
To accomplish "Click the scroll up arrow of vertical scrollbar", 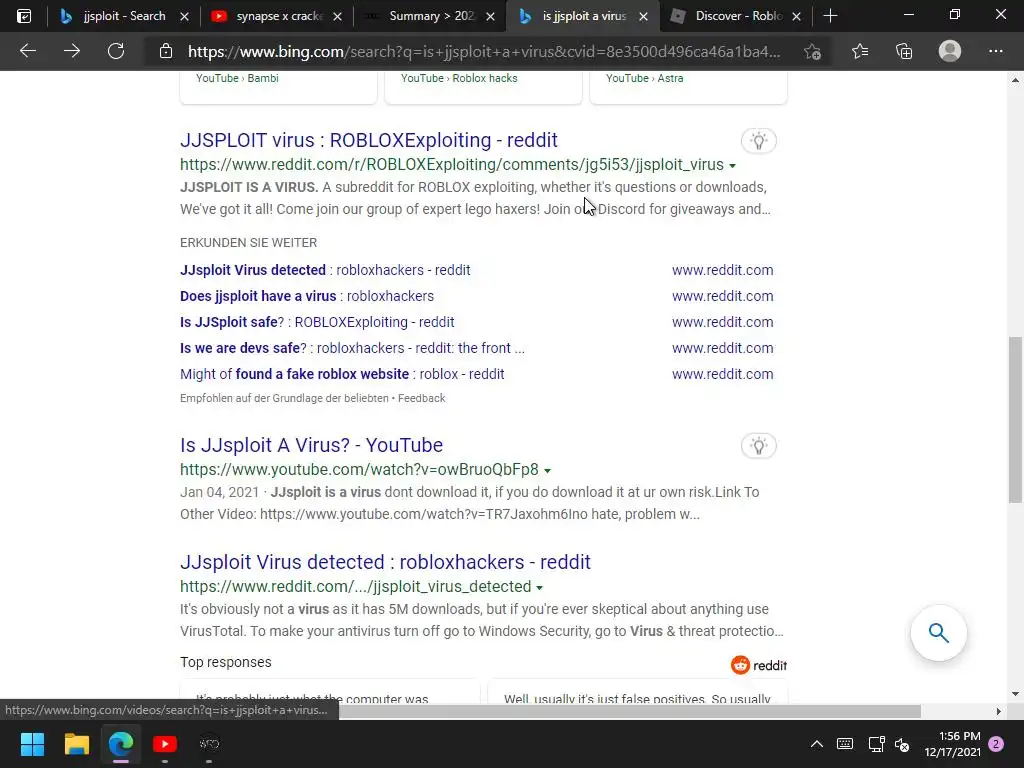I will [1015, 80].
